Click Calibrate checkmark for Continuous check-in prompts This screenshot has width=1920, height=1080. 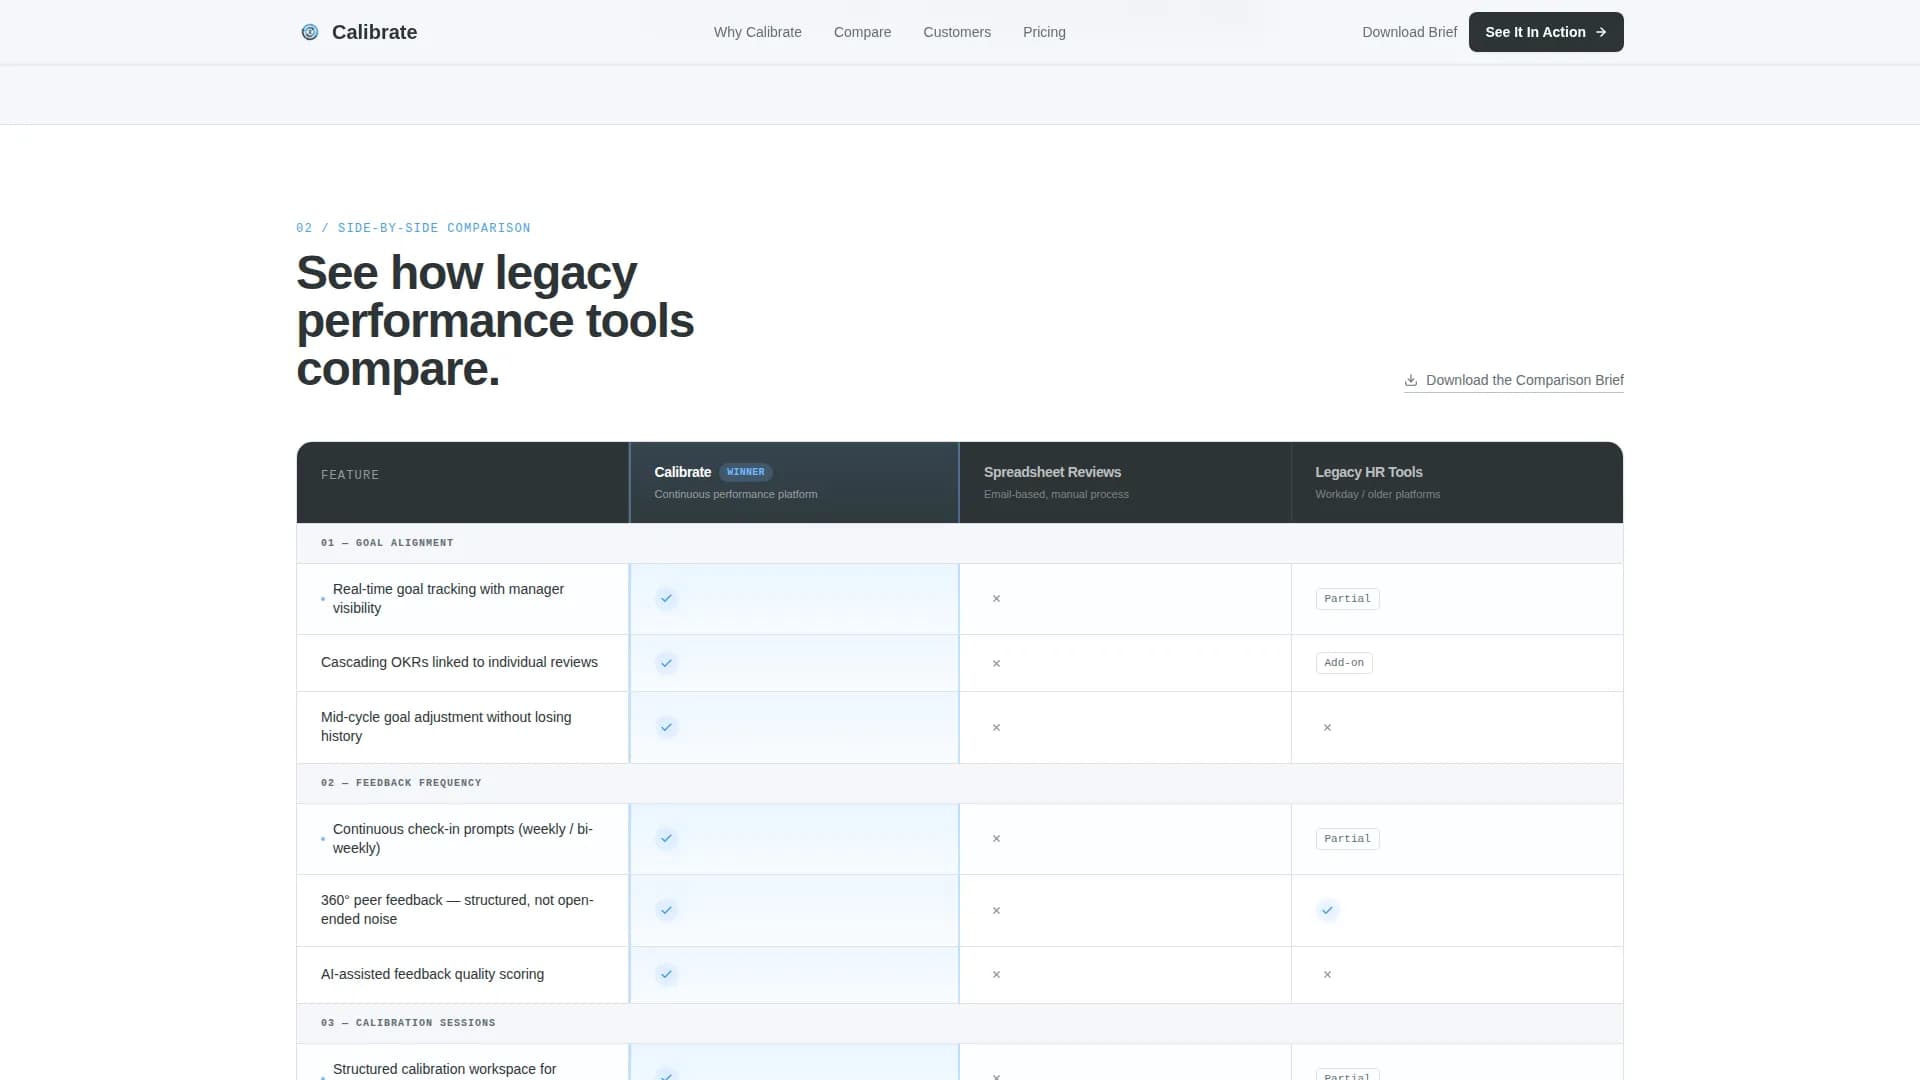[x=666, y=839]
